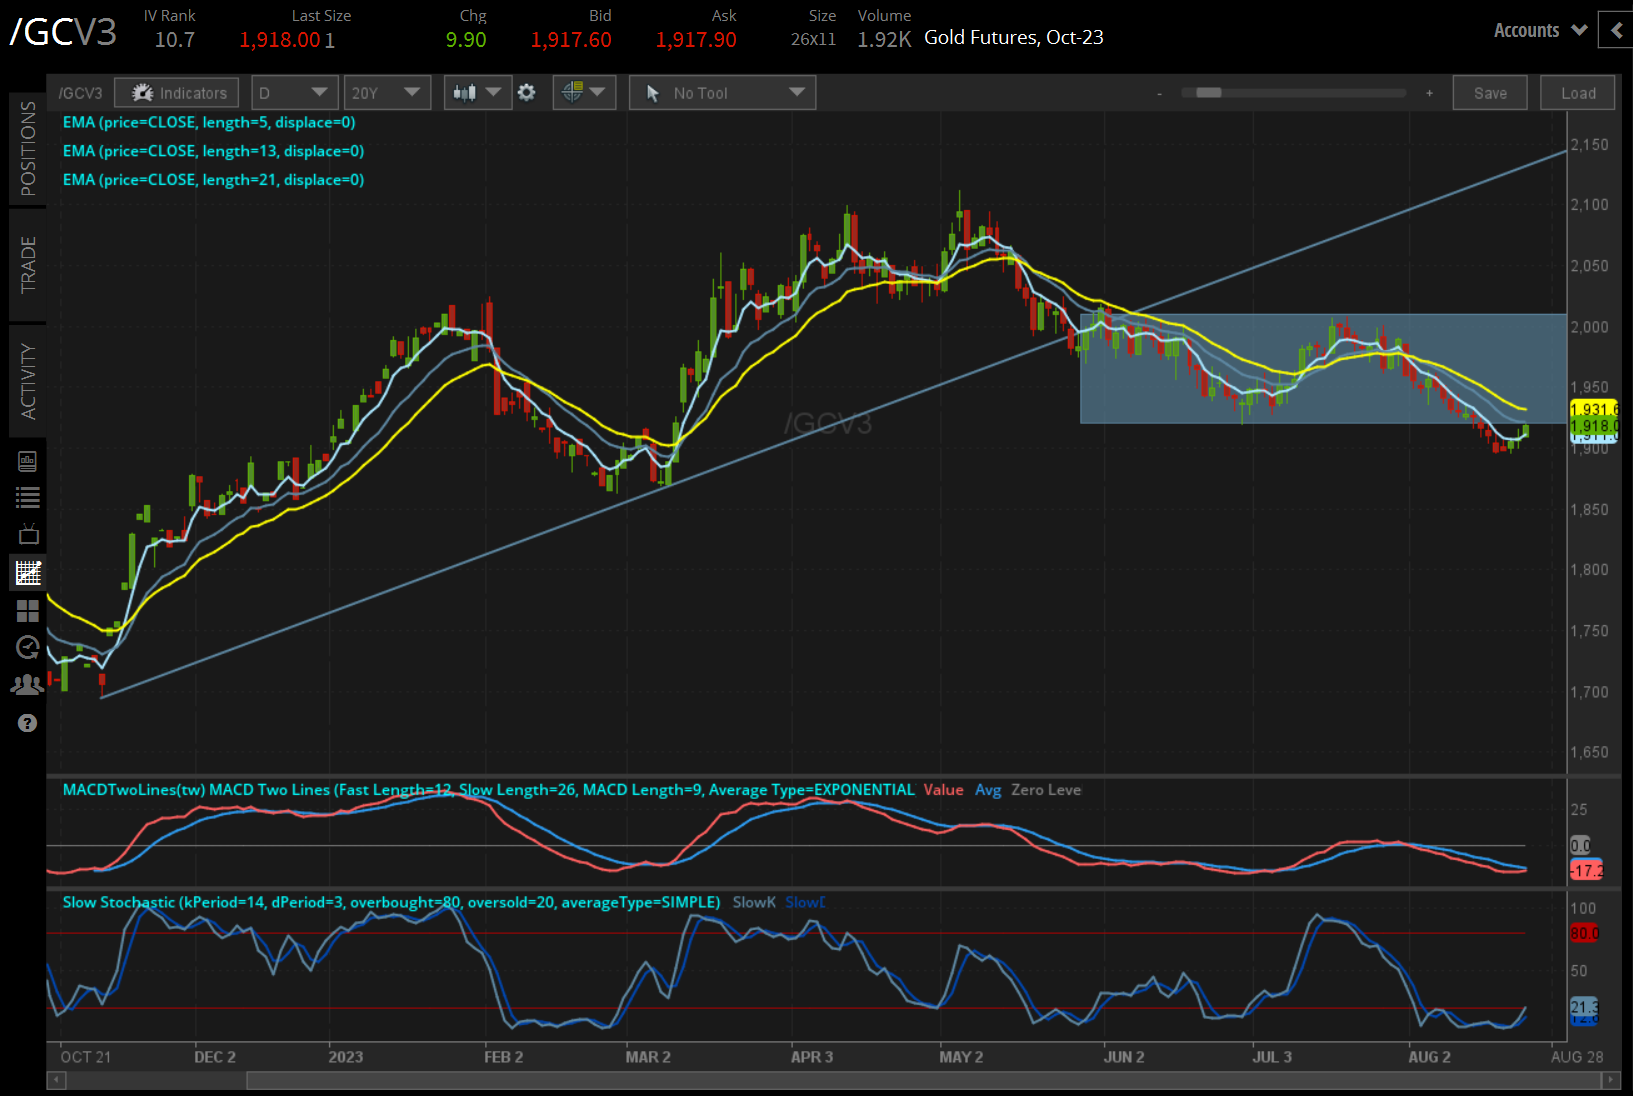1633x1096 pixels.
Task: Click the Load chart button
Action: point(1578,93)
